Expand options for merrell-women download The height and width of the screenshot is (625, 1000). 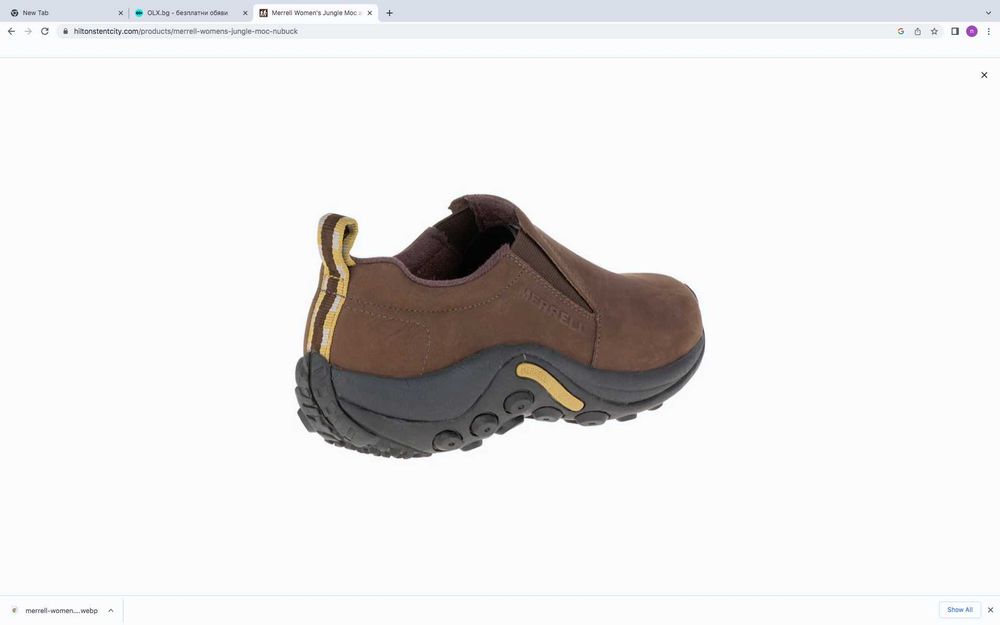[110, 610]
